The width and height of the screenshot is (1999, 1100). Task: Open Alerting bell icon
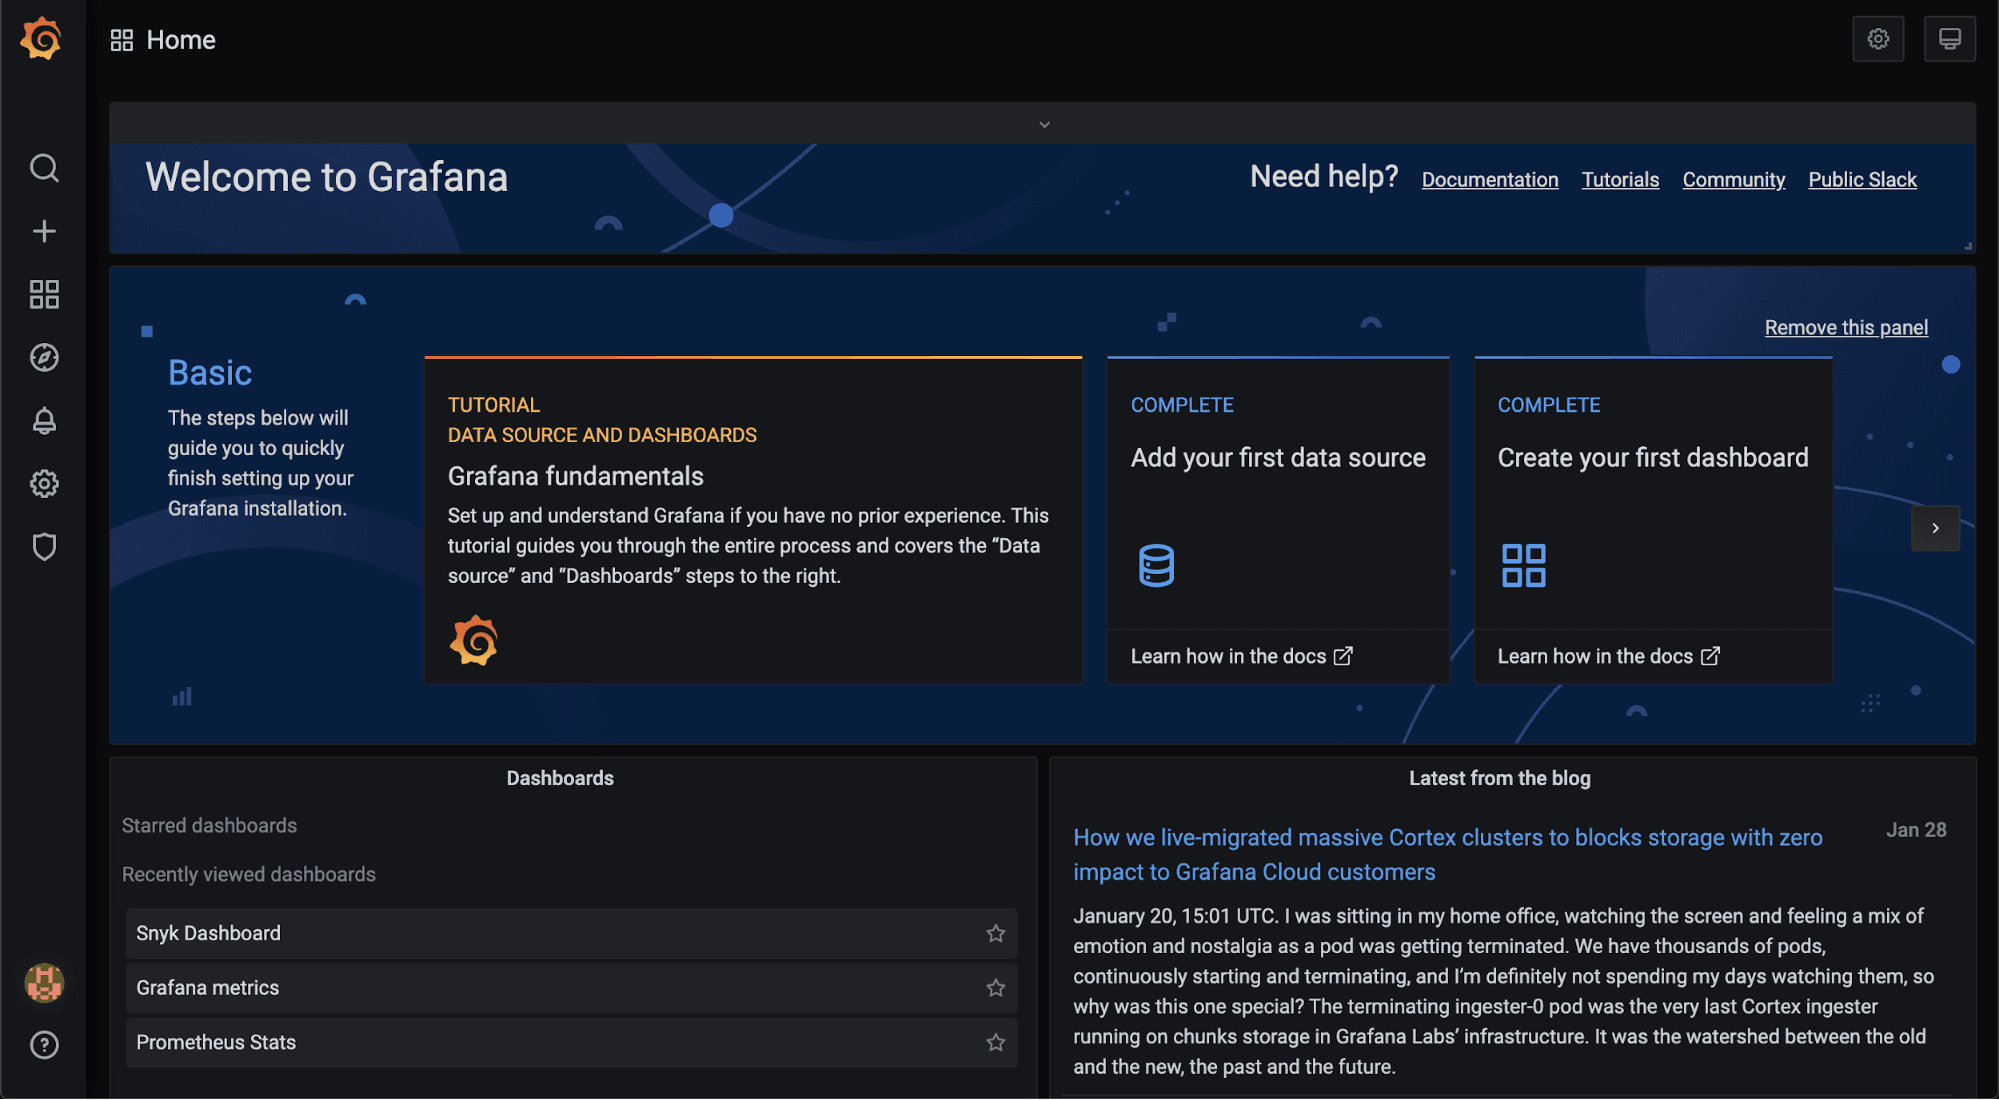click(44, 421)
